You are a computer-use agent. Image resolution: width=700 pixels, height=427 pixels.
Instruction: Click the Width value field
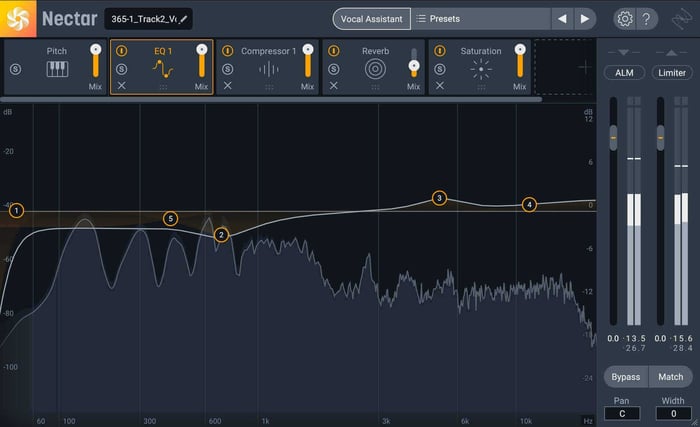673,414
